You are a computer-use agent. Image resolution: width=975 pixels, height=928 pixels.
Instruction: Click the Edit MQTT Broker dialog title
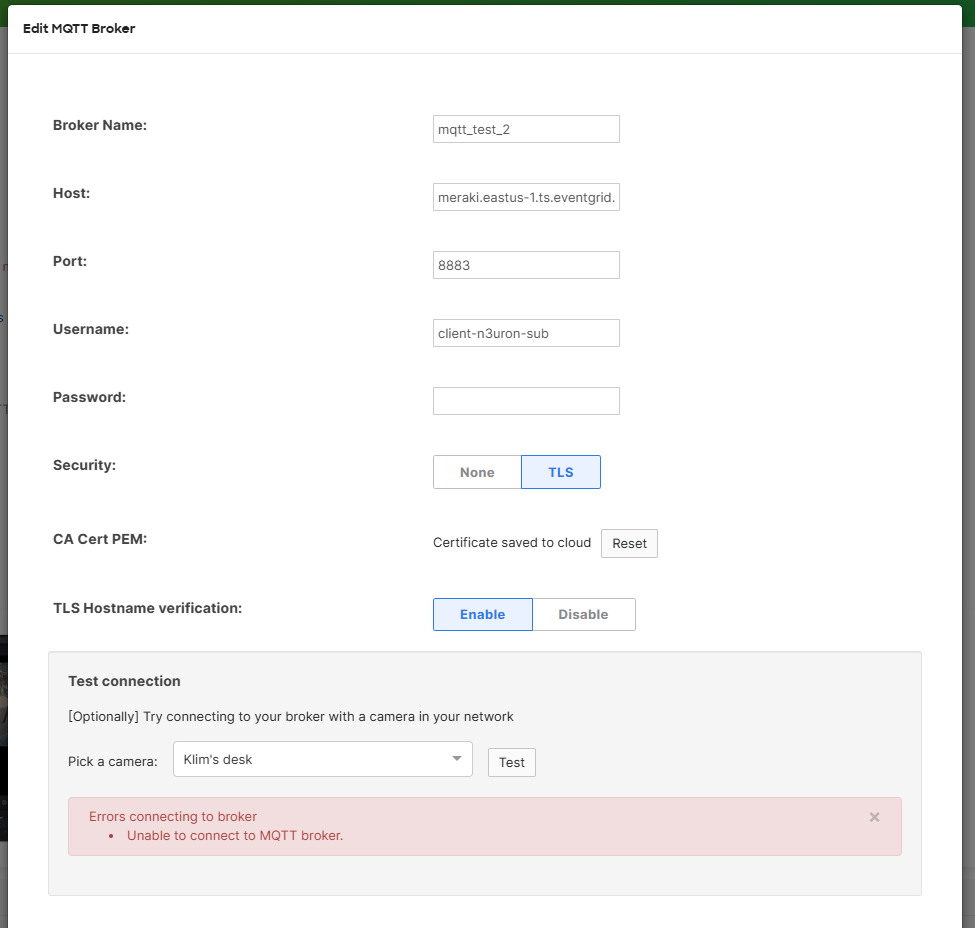(79, 29)
